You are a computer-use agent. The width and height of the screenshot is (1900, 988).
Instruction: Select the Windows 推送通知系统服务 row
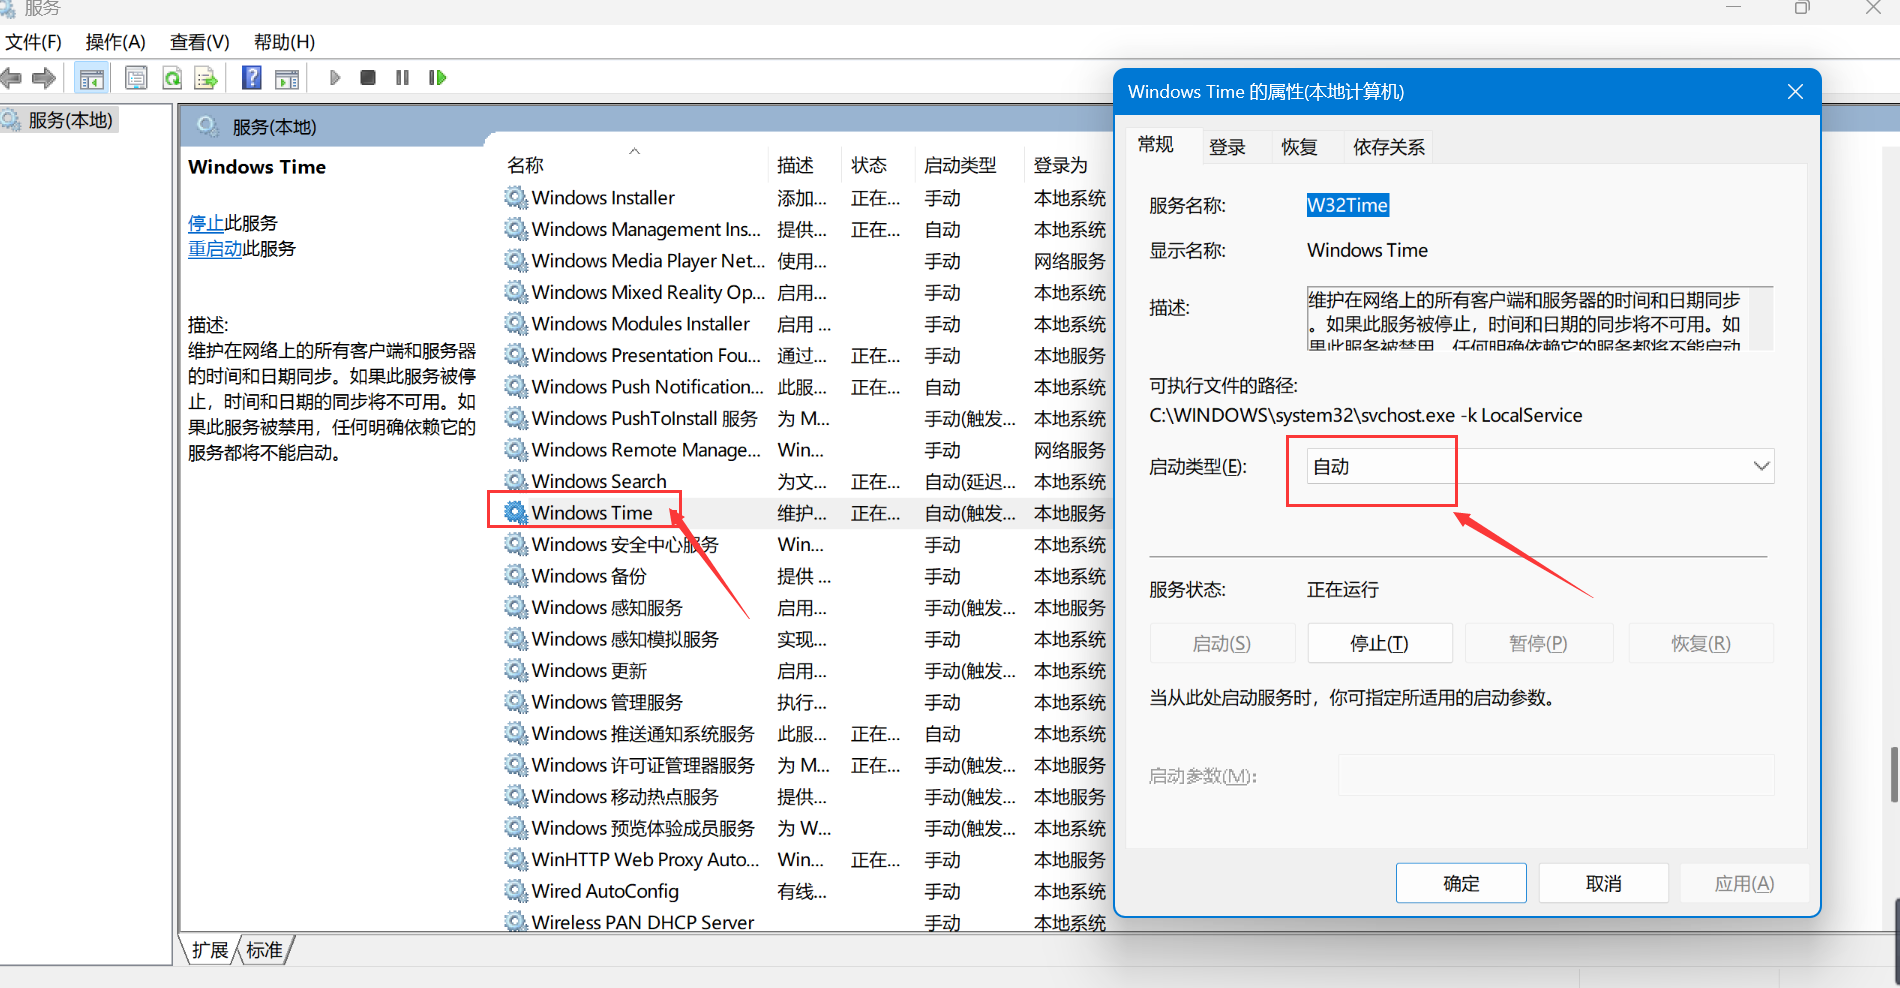[805, 733]
